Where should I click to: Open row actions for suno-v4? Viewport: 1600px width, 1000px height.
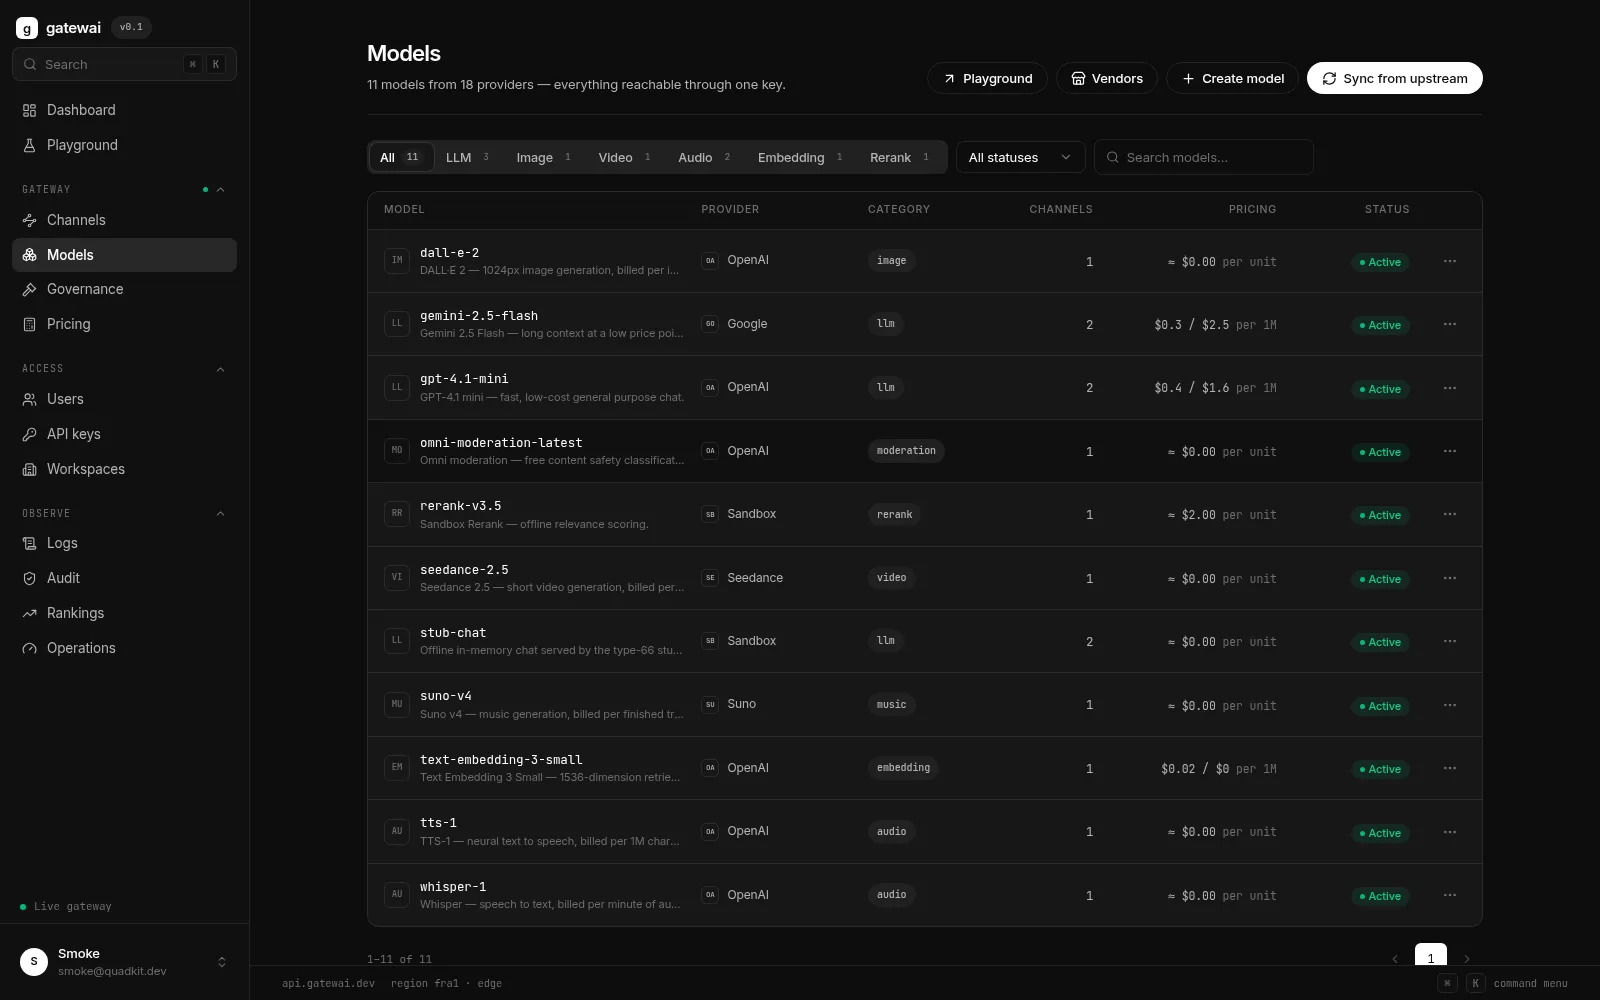(x=1450, y=705)
